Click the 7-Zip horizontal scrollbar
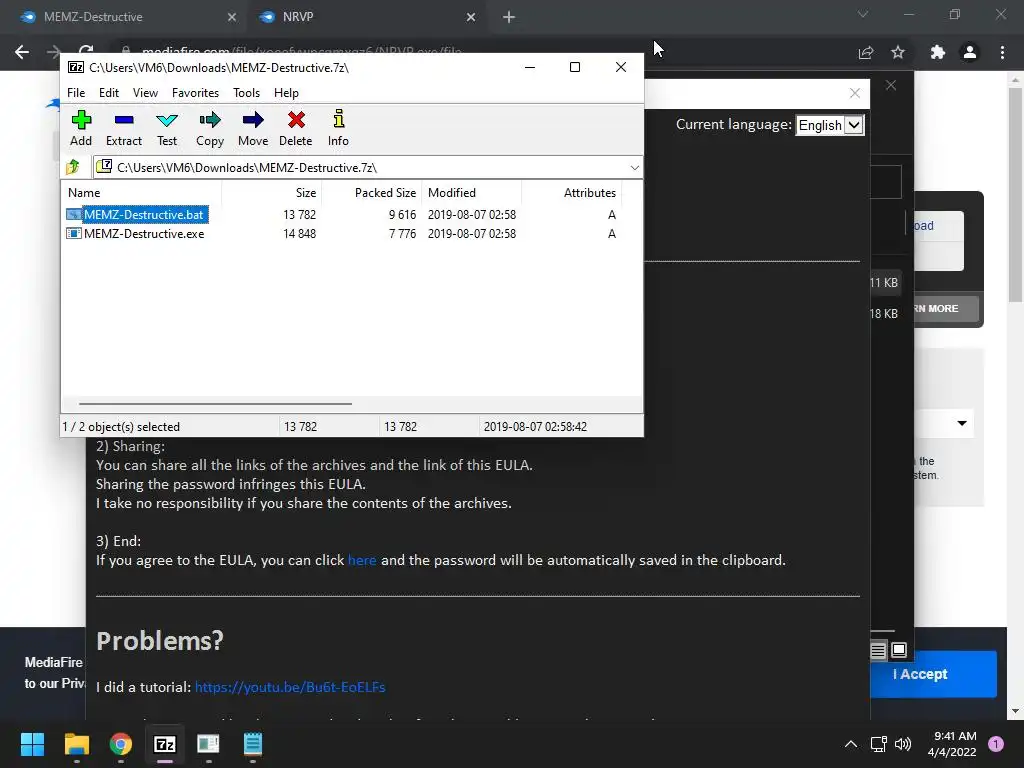 (215, 404)
